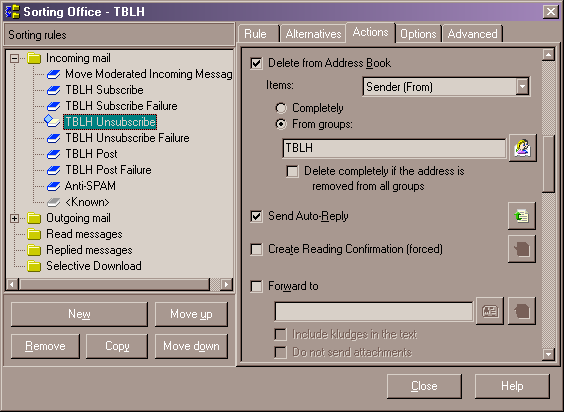Click the template icon at Forward to row
The image size is (564, 412).
pyautogui.click(x=522, y=311)
